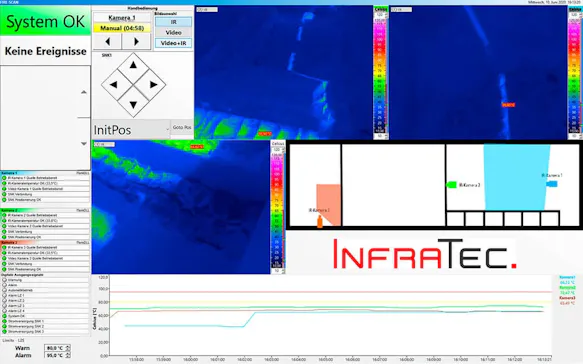
Task: Click into the Alarm temperature field
Action: click(x=54, y=355)
